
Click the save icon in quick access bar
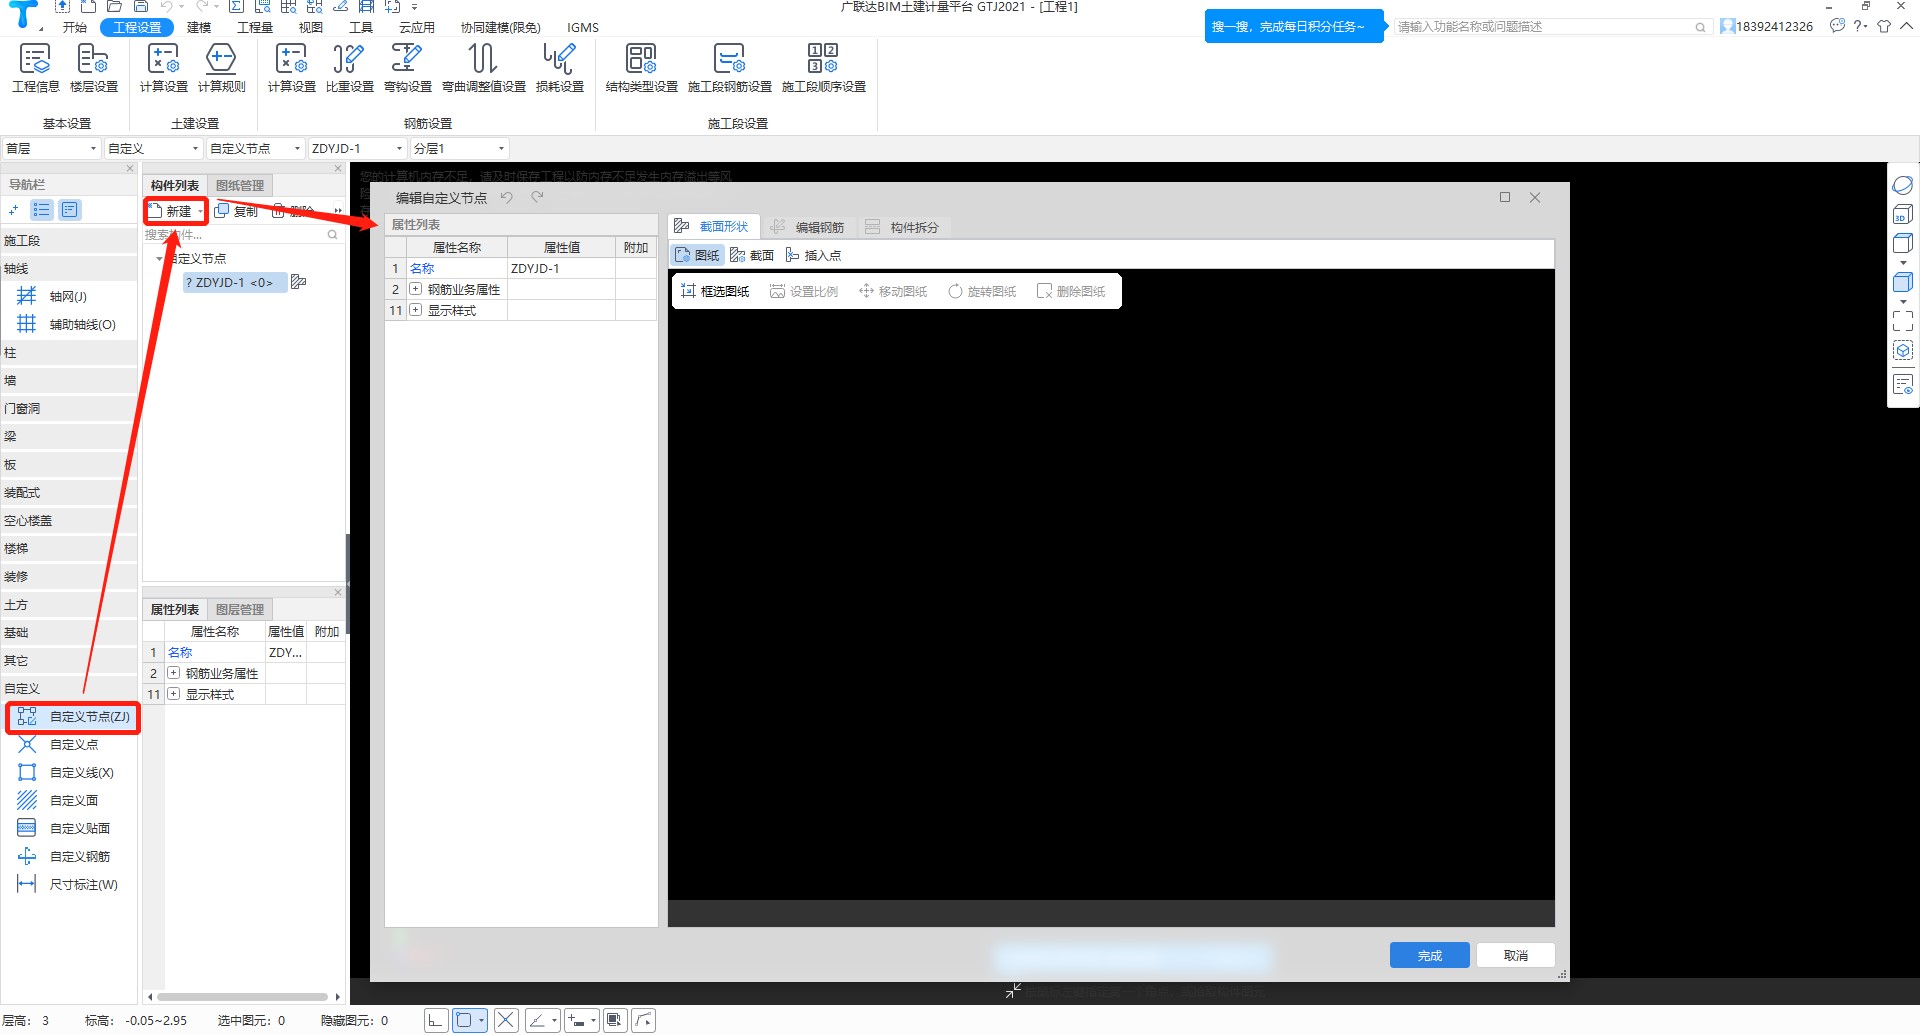[x=141, y=7]
